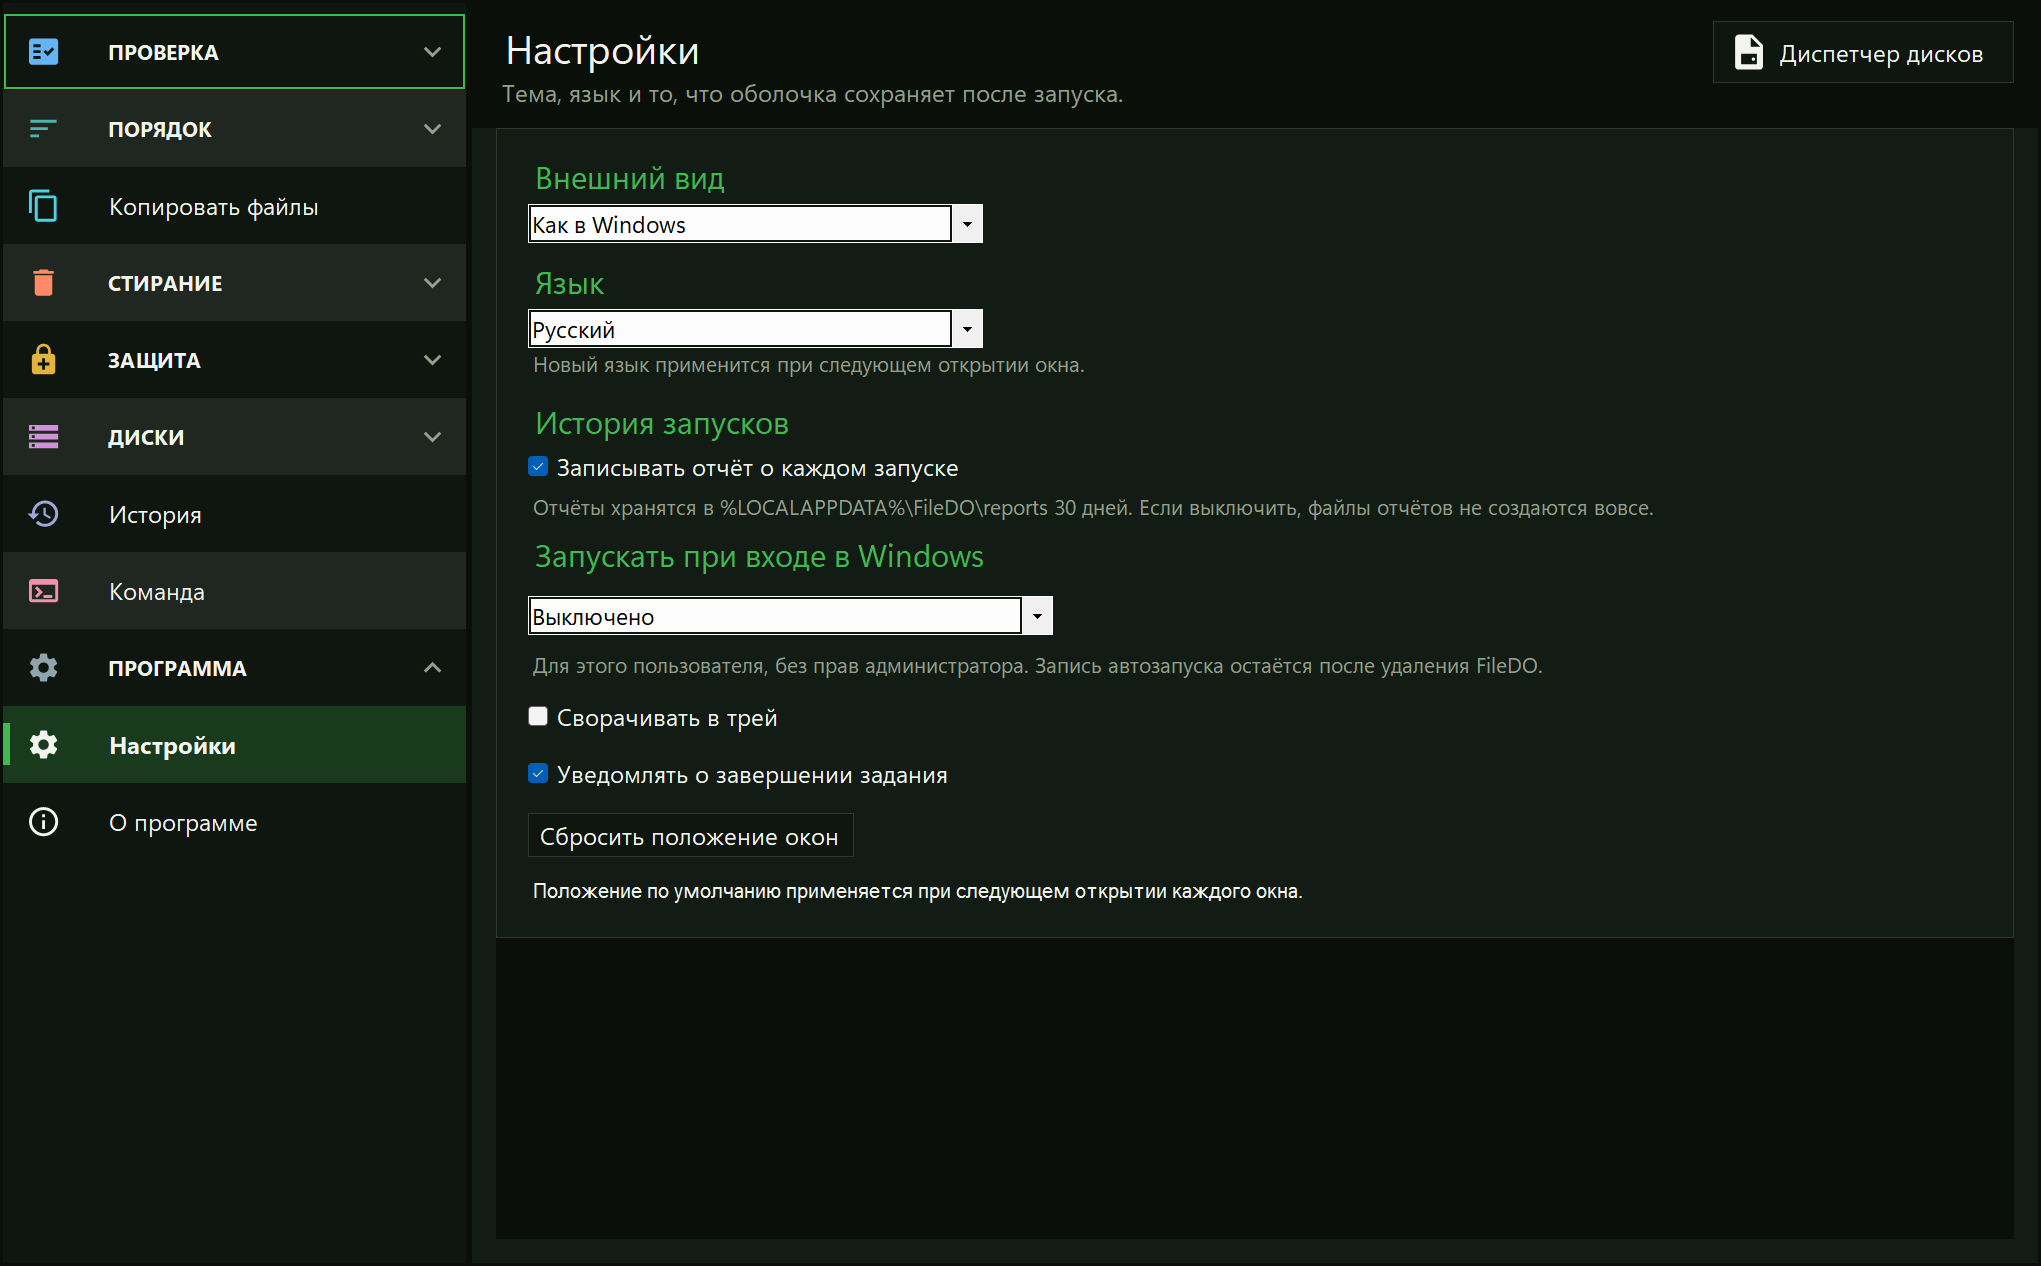The width and height of the screenshot is (2041, 1266).
Task: Click the СТИРАНИЕ trash can icon
Action: 43,283
